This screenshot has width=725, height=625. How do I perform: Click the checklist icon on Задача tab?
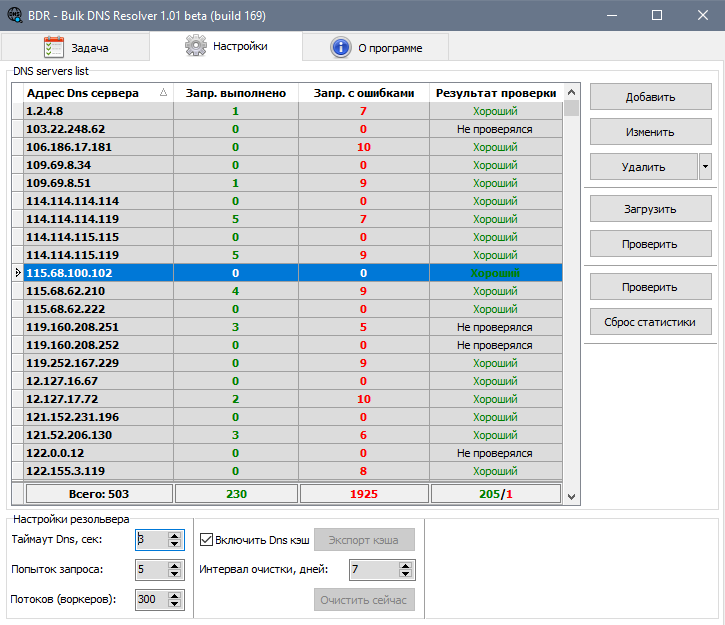coord(54,47)
